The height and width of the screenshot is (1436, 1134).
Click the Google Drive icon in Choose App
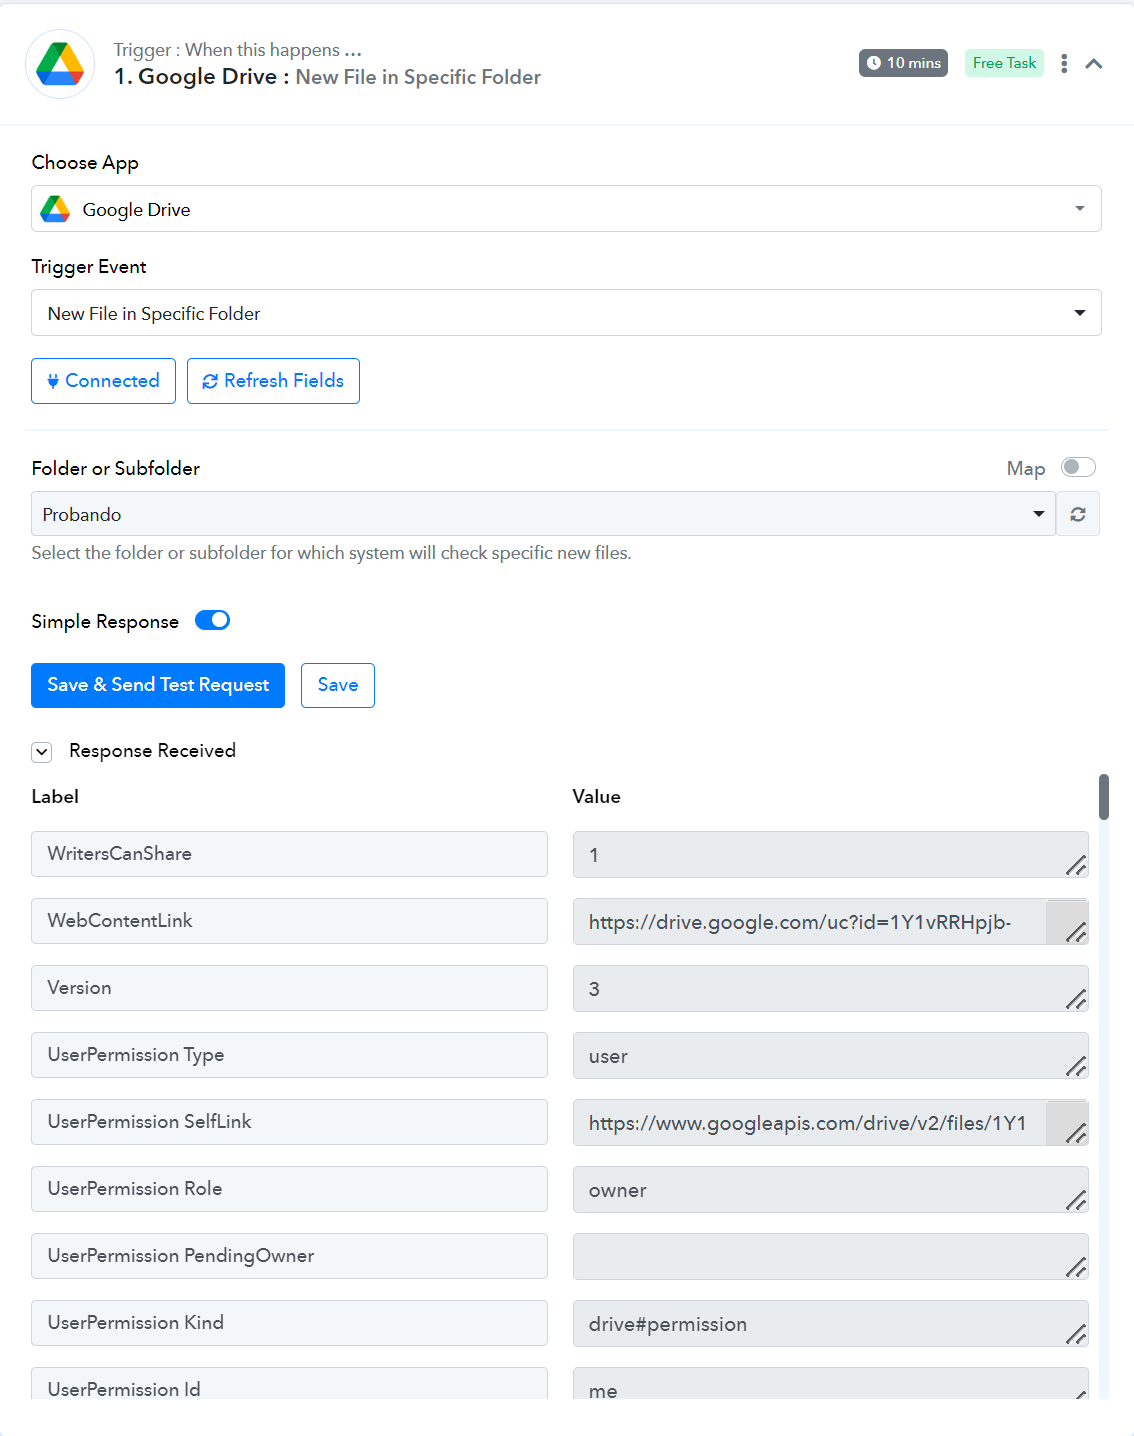pos(55,209)
